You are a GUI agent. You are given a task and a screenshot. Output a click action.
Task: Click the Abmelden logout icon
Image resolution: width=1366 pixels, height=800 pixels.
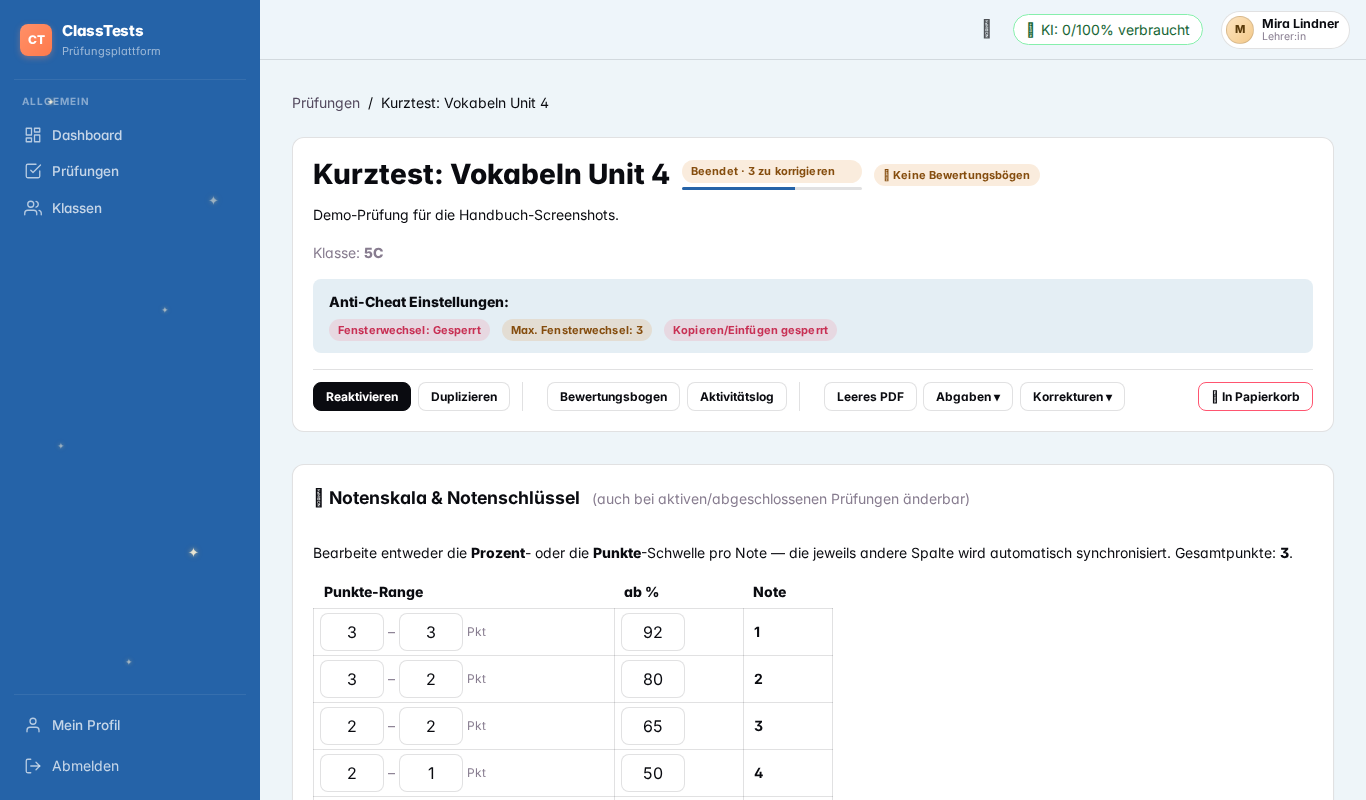(33, 766)
